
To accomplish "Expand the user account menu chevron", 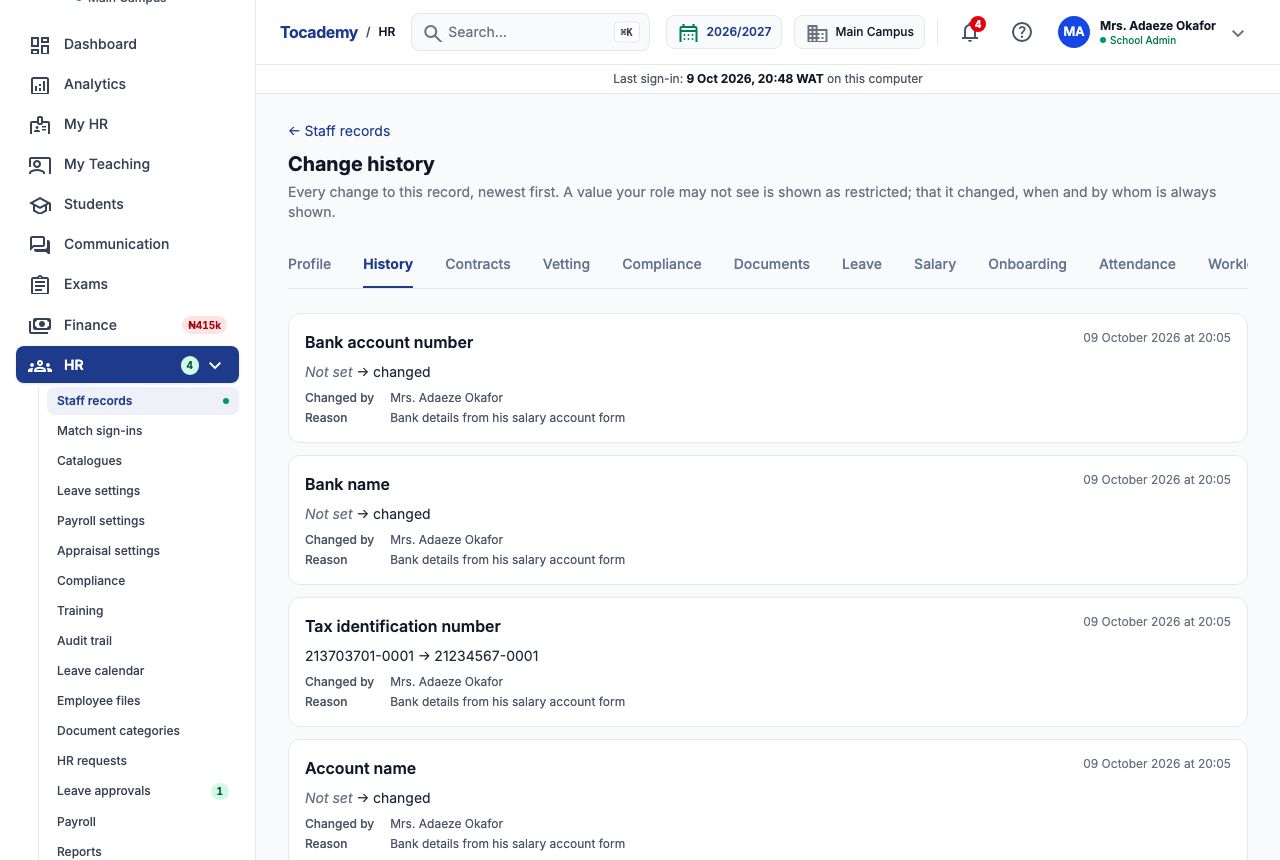I will point(1238,33).
